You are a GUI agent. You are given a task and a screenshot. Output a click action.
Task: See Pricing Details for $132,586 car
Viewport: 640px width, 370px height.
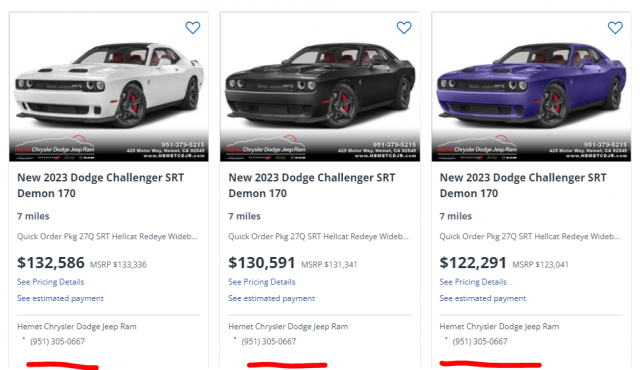coord(51,282)
